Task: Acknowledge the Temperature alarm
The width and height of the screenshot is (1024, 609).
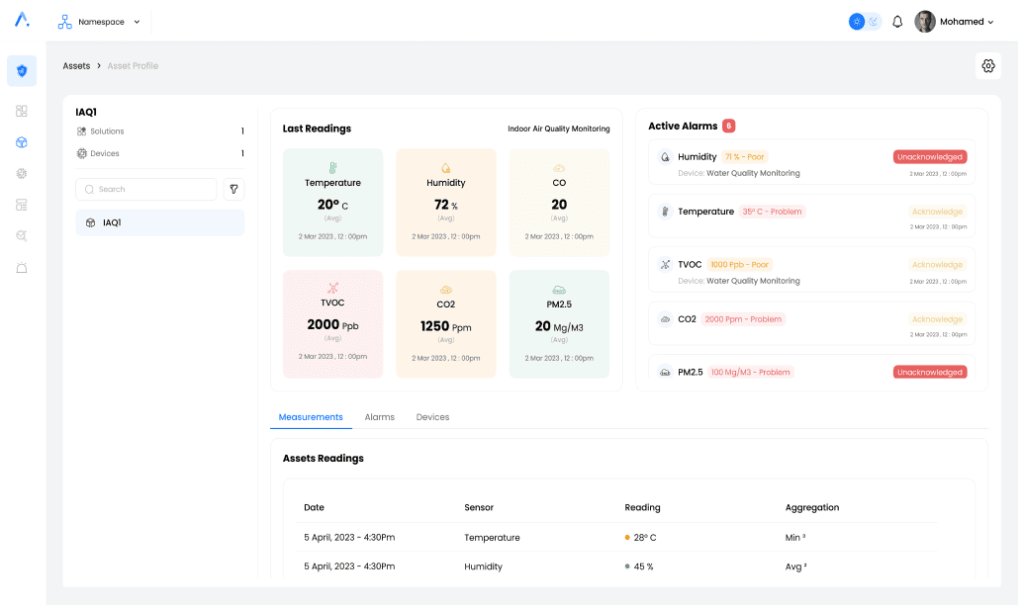Action: 937,212
